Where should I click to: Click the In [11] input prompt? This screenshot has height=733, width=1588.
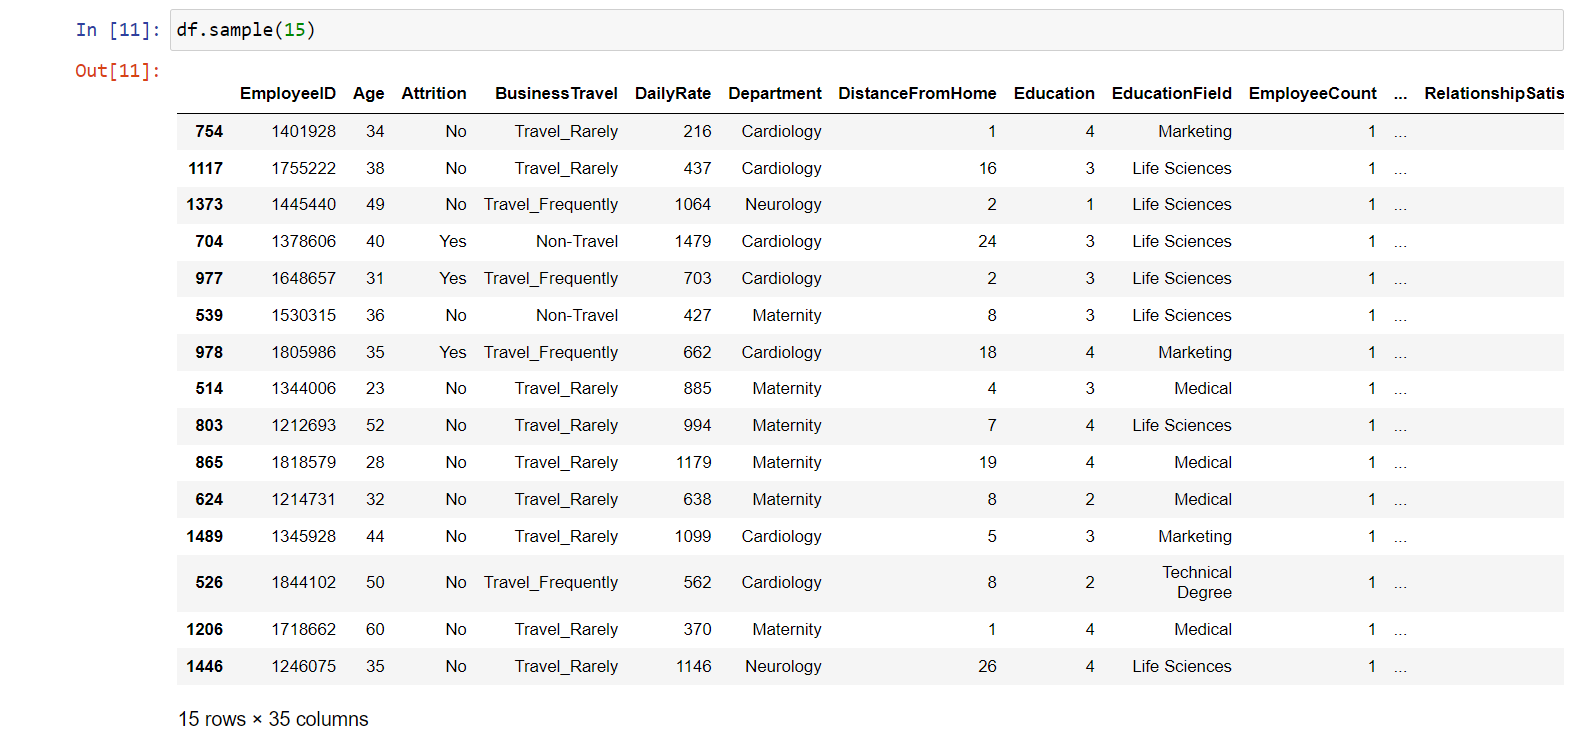118,30
